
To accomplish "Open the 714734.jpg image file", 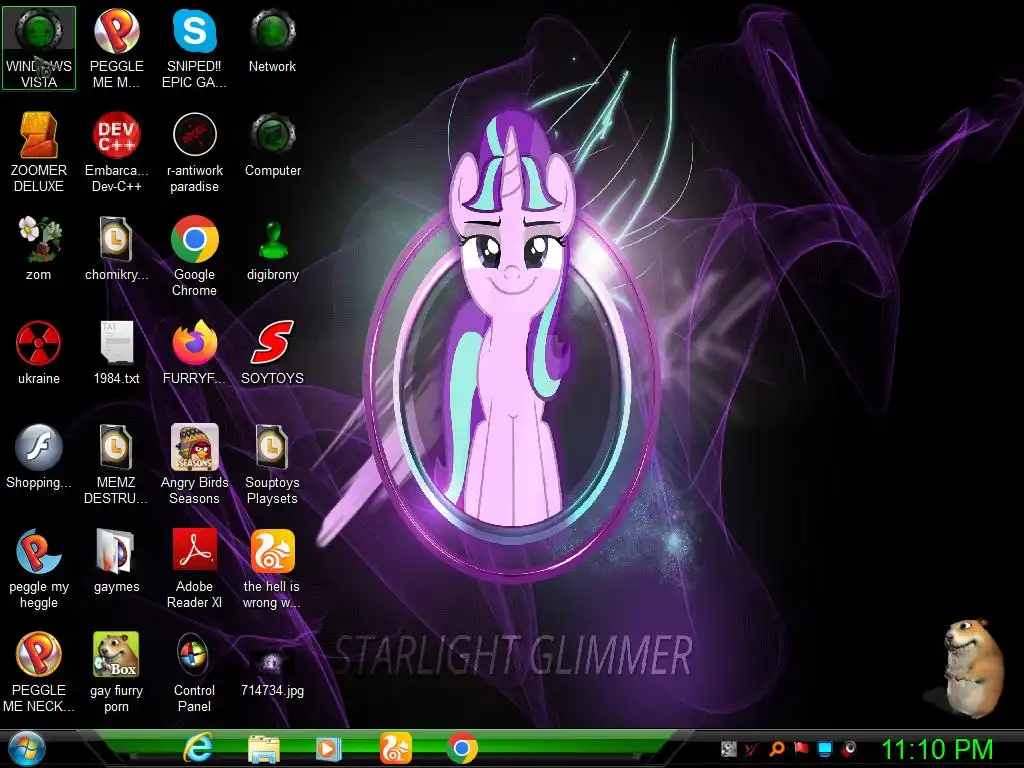I will tap(272, 672).
